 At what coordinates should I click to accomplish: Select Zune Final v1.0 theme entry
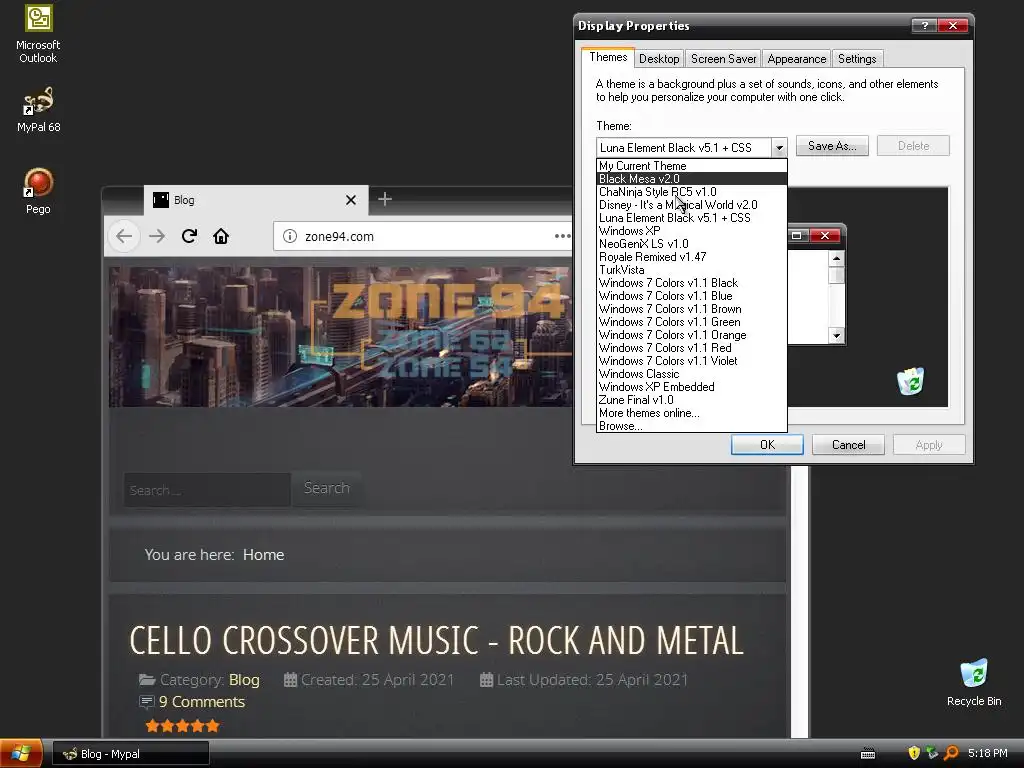click(x=692, y=400)
